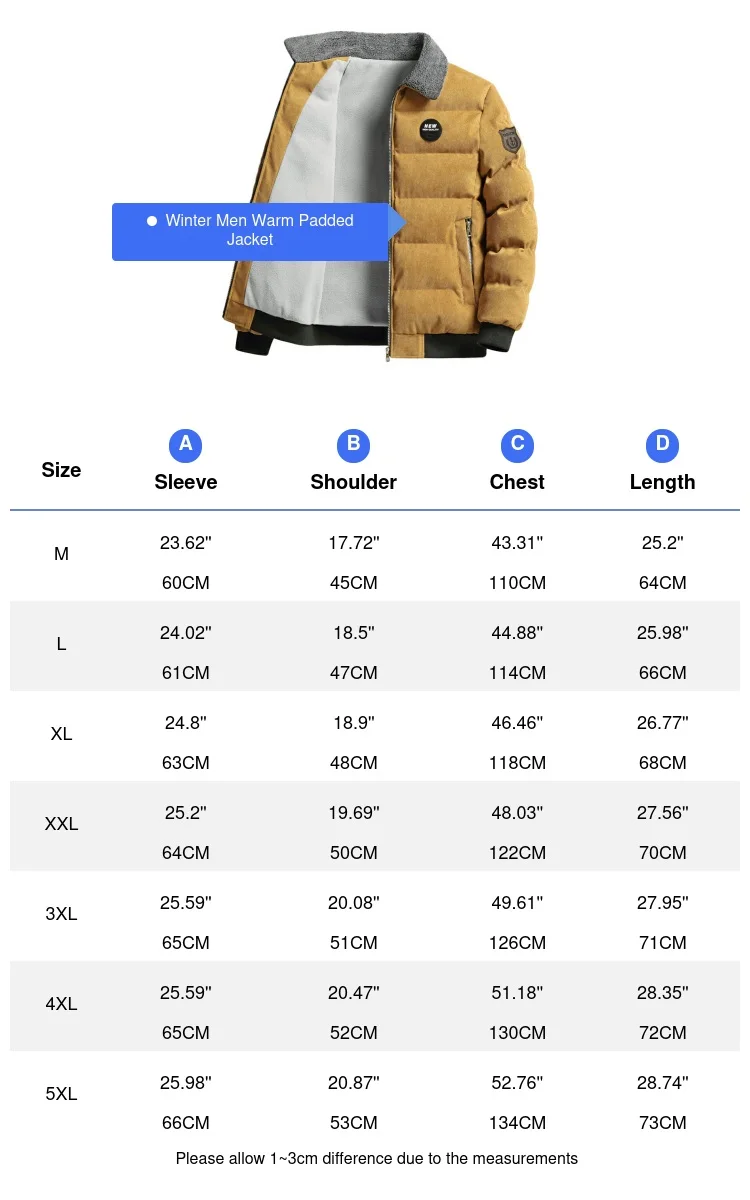This screenshot has width=750, height=1200.
Task: Click the white dot in blue label
Action: pyautogui.click(x=152, y=221)
